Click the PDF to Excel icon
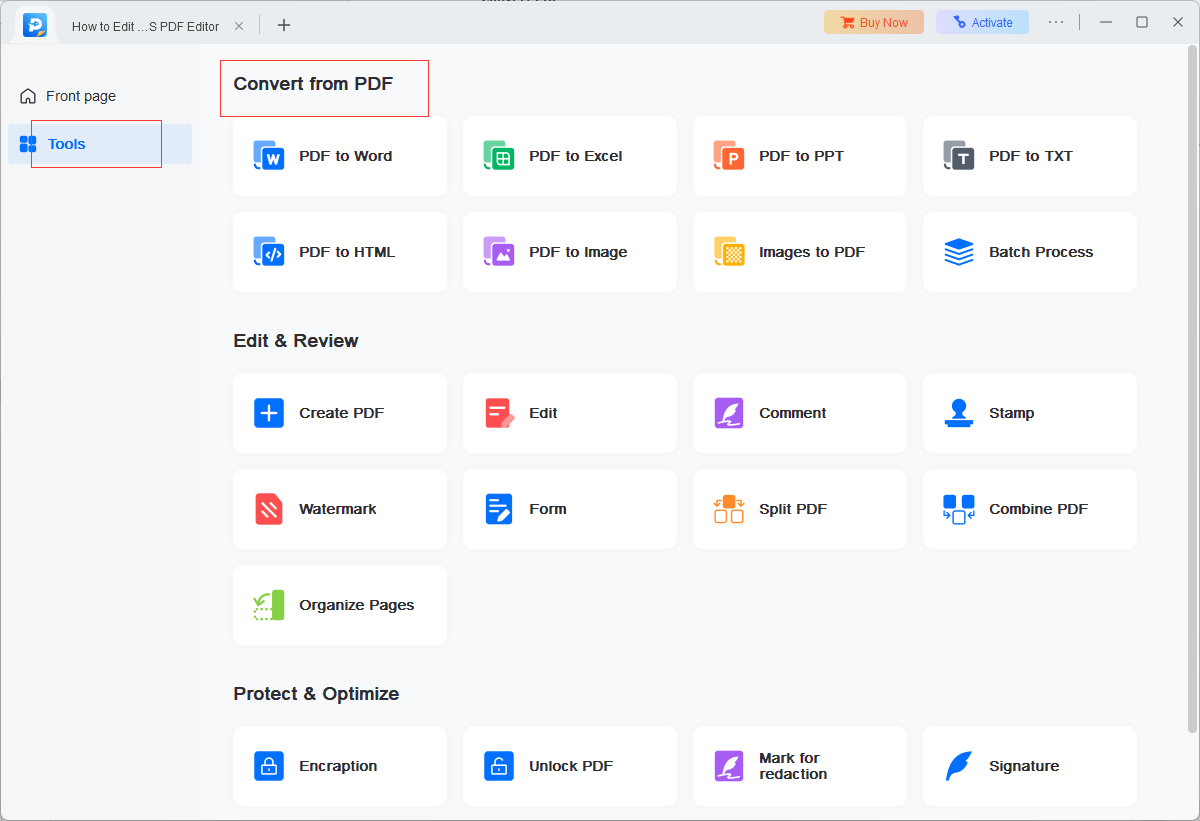 pyautogui.click(x=499, y=156)
